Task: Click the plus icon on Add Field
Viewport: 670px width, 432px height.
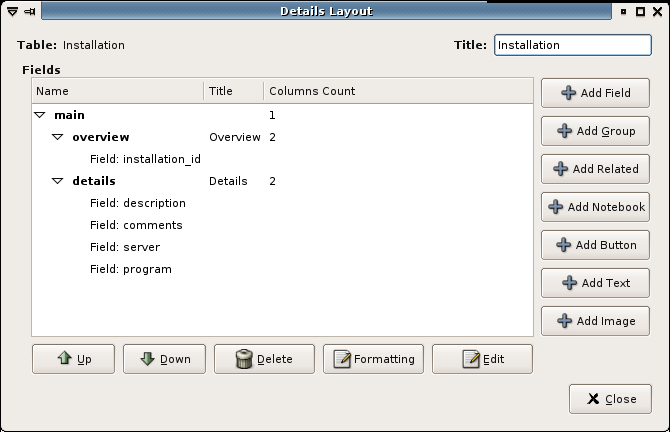Action: [x=569, y=93]
